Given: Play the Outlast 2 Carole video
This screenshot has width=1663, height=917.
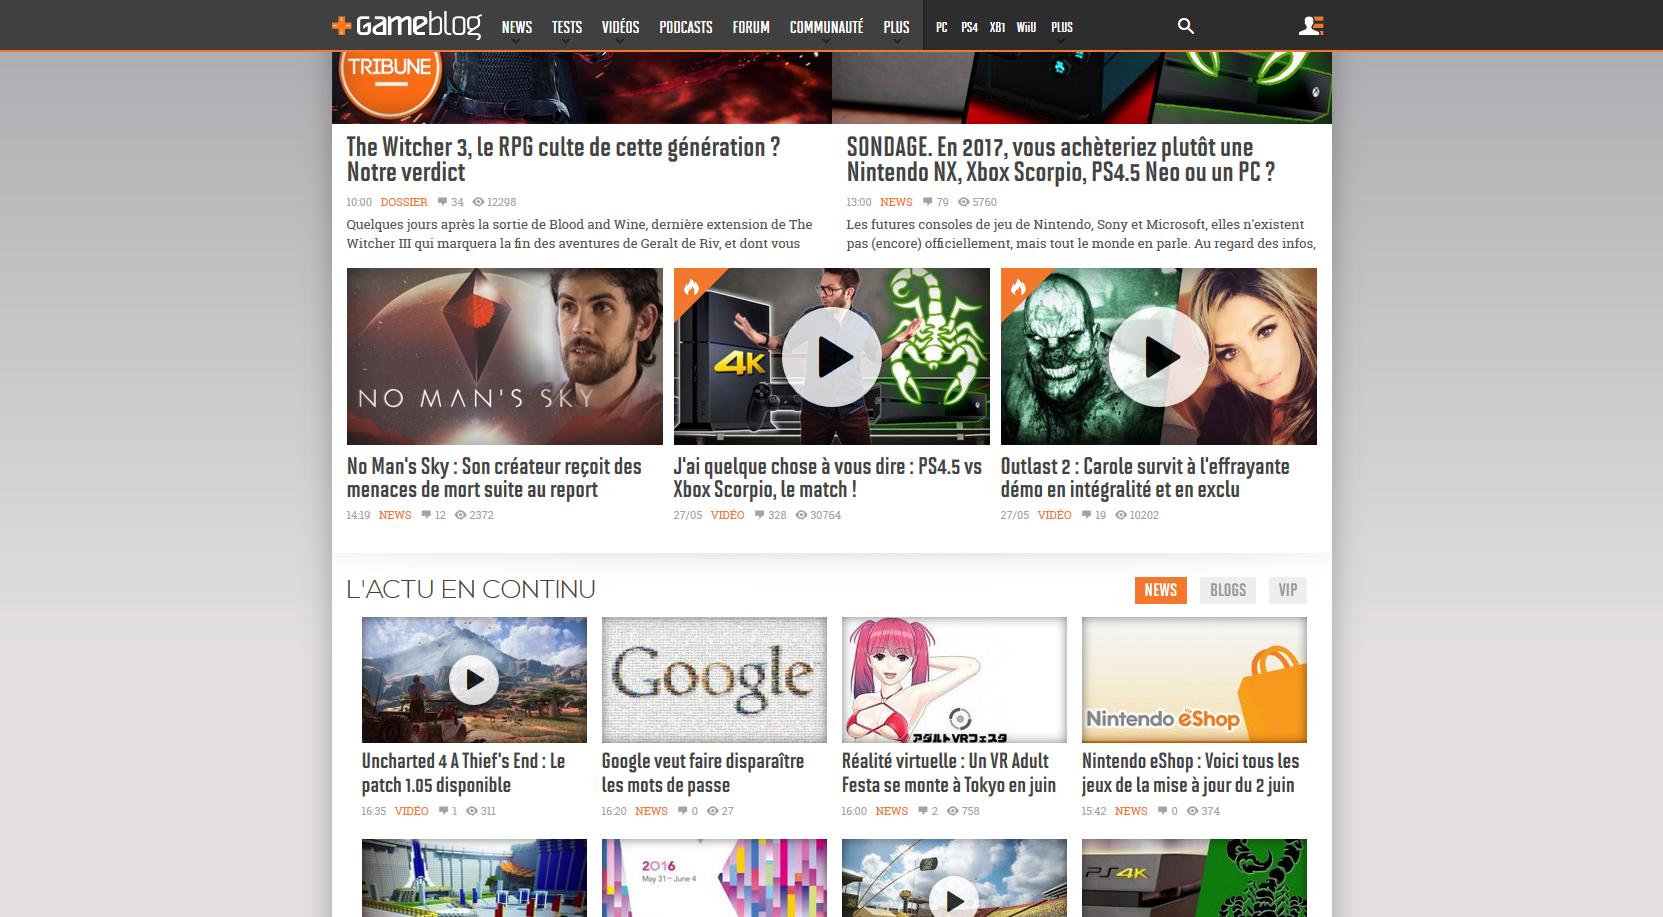Looking at the screenshot, I should click(1159, 357).
